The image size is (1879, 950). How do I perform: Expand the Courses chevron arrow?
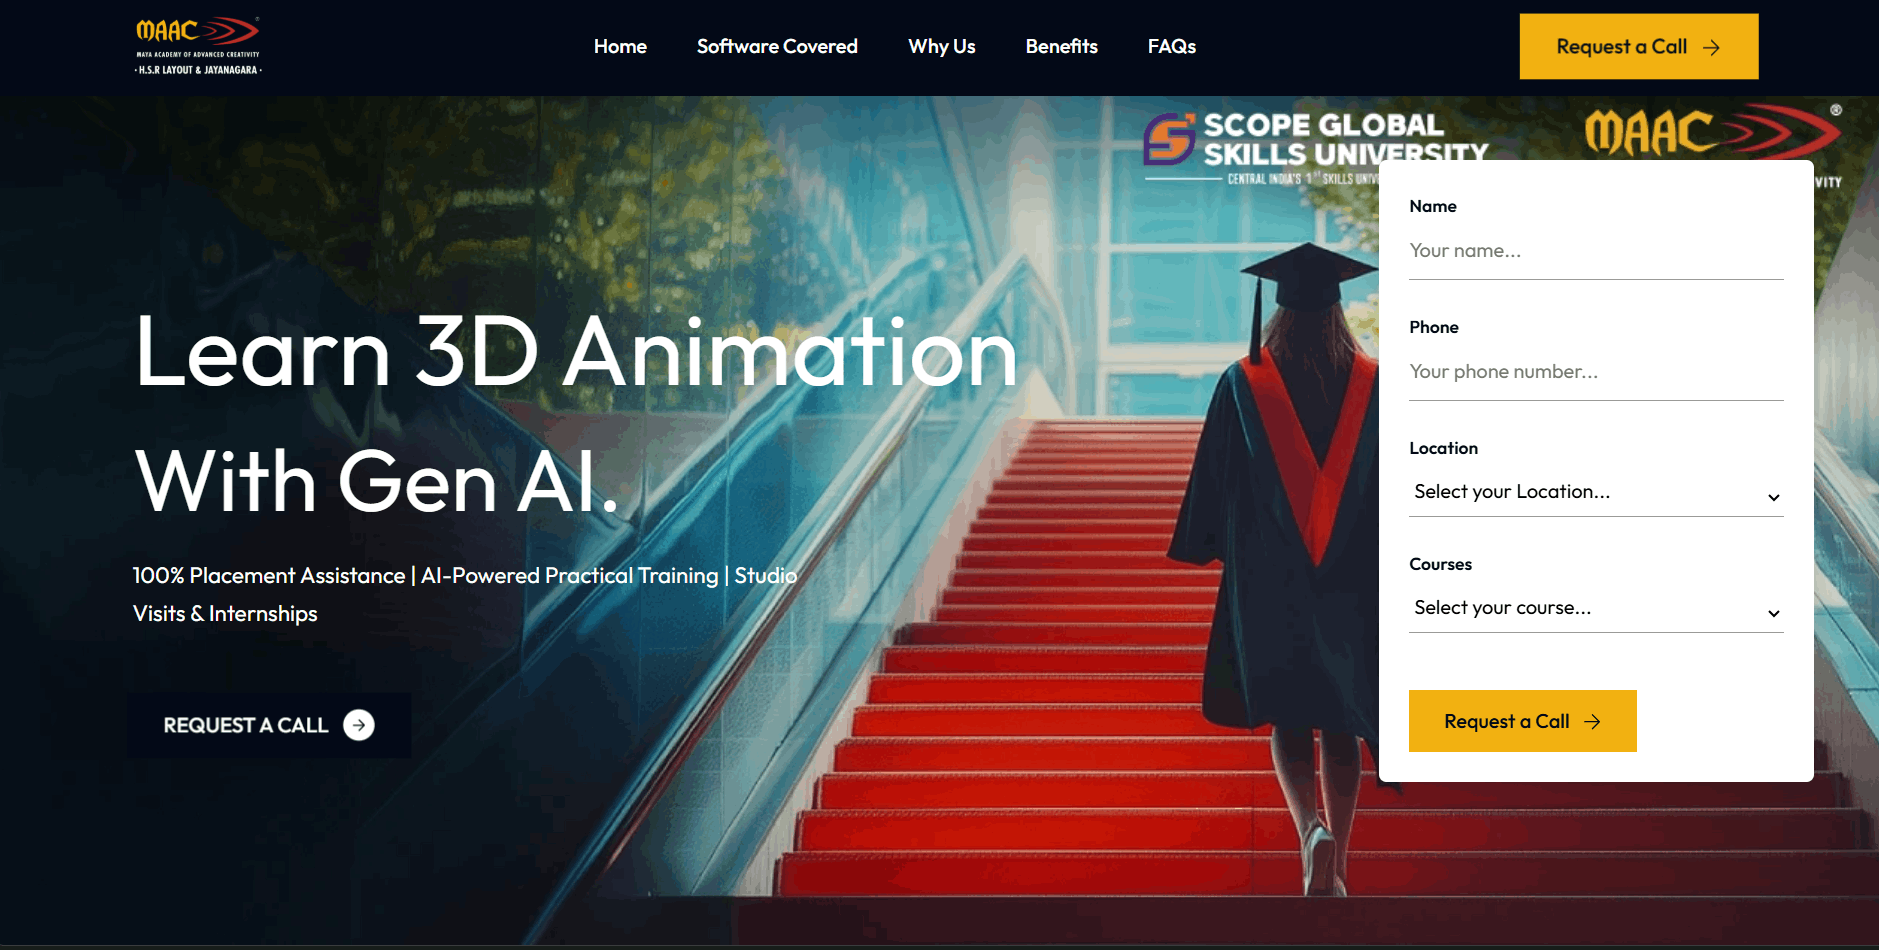point(1773,613)
